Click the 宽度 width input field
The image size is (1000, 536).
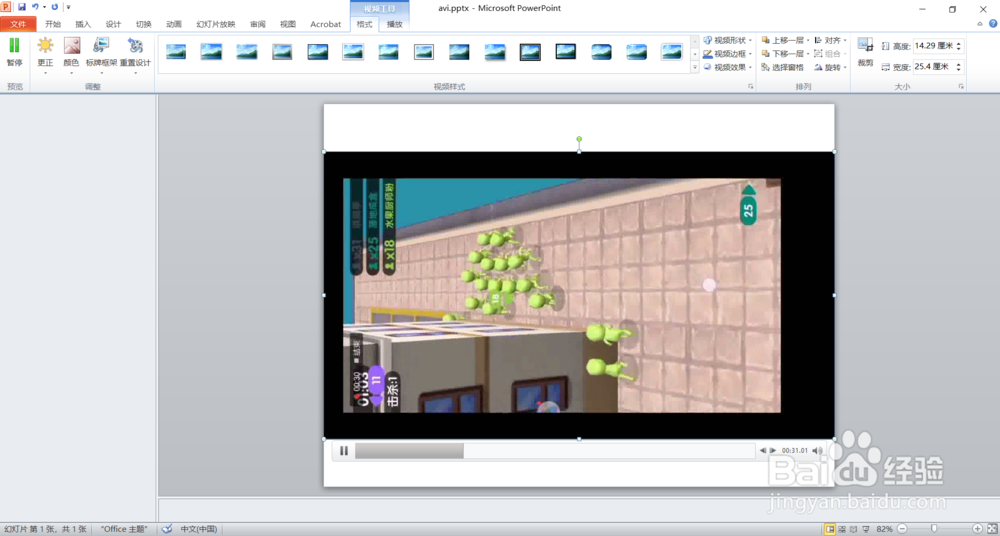point(934,66)
